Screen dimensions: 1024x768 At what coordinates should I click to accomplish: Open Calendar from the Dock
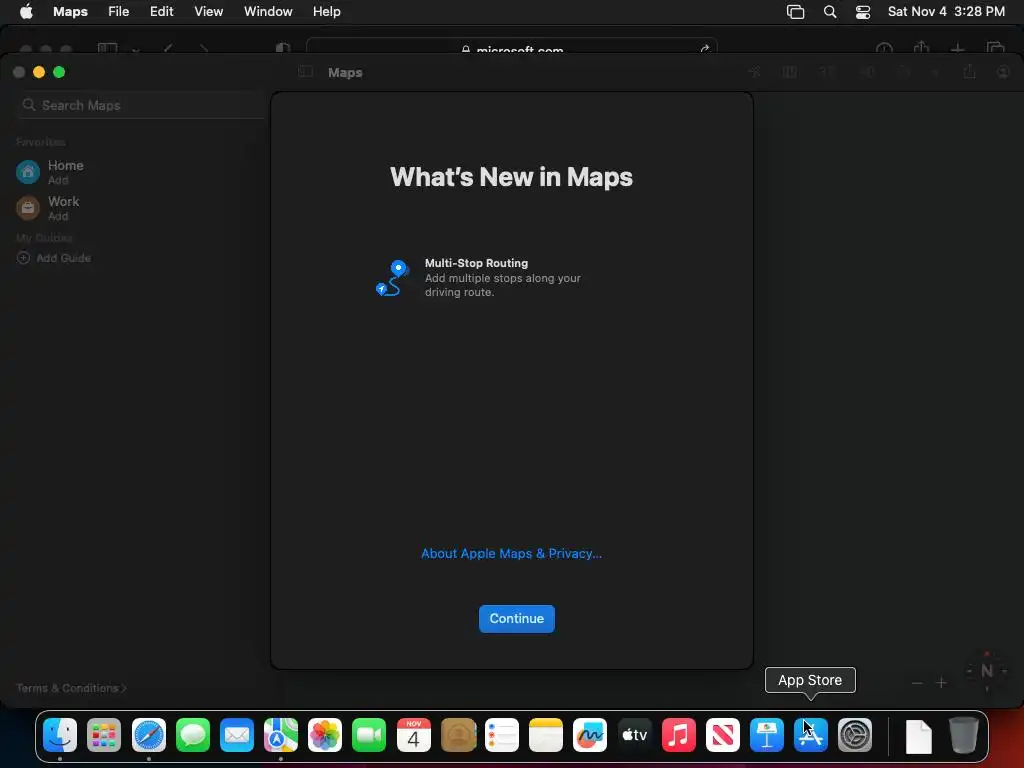(x=413, y=735)
